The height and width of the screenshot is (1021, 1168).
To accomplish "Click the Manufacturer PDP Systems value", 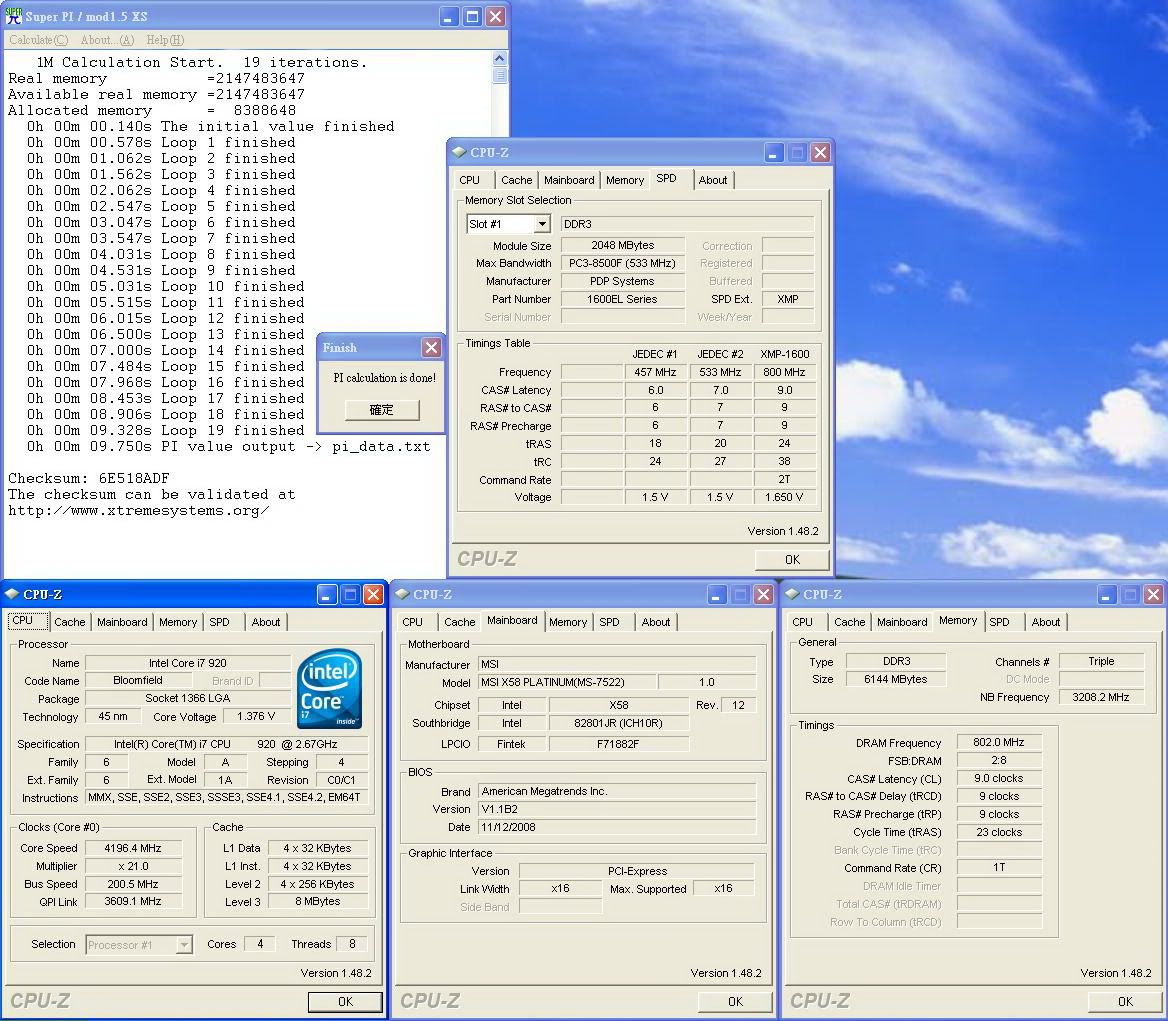I will pyautogui.click(x=622, y=282).
